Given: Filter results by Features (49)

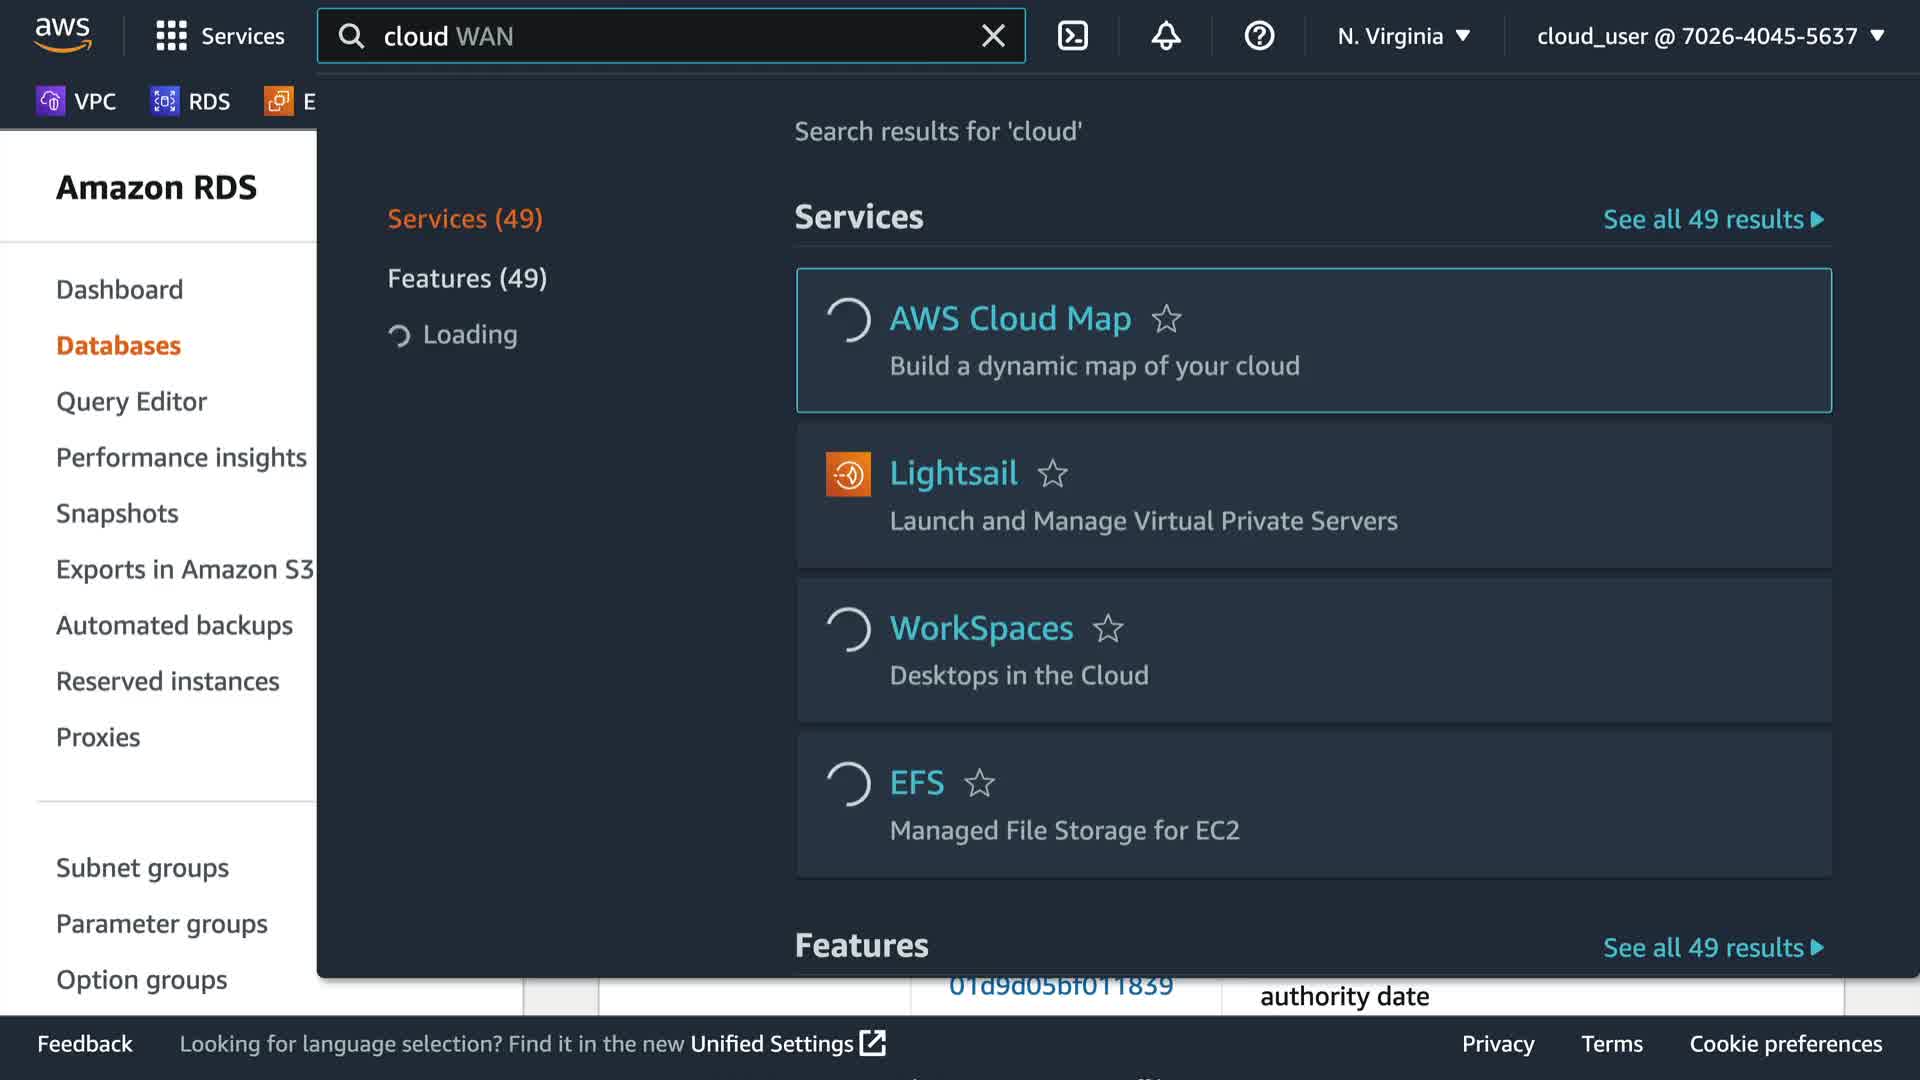Looking at the screenshot, I should click(467, 278).
